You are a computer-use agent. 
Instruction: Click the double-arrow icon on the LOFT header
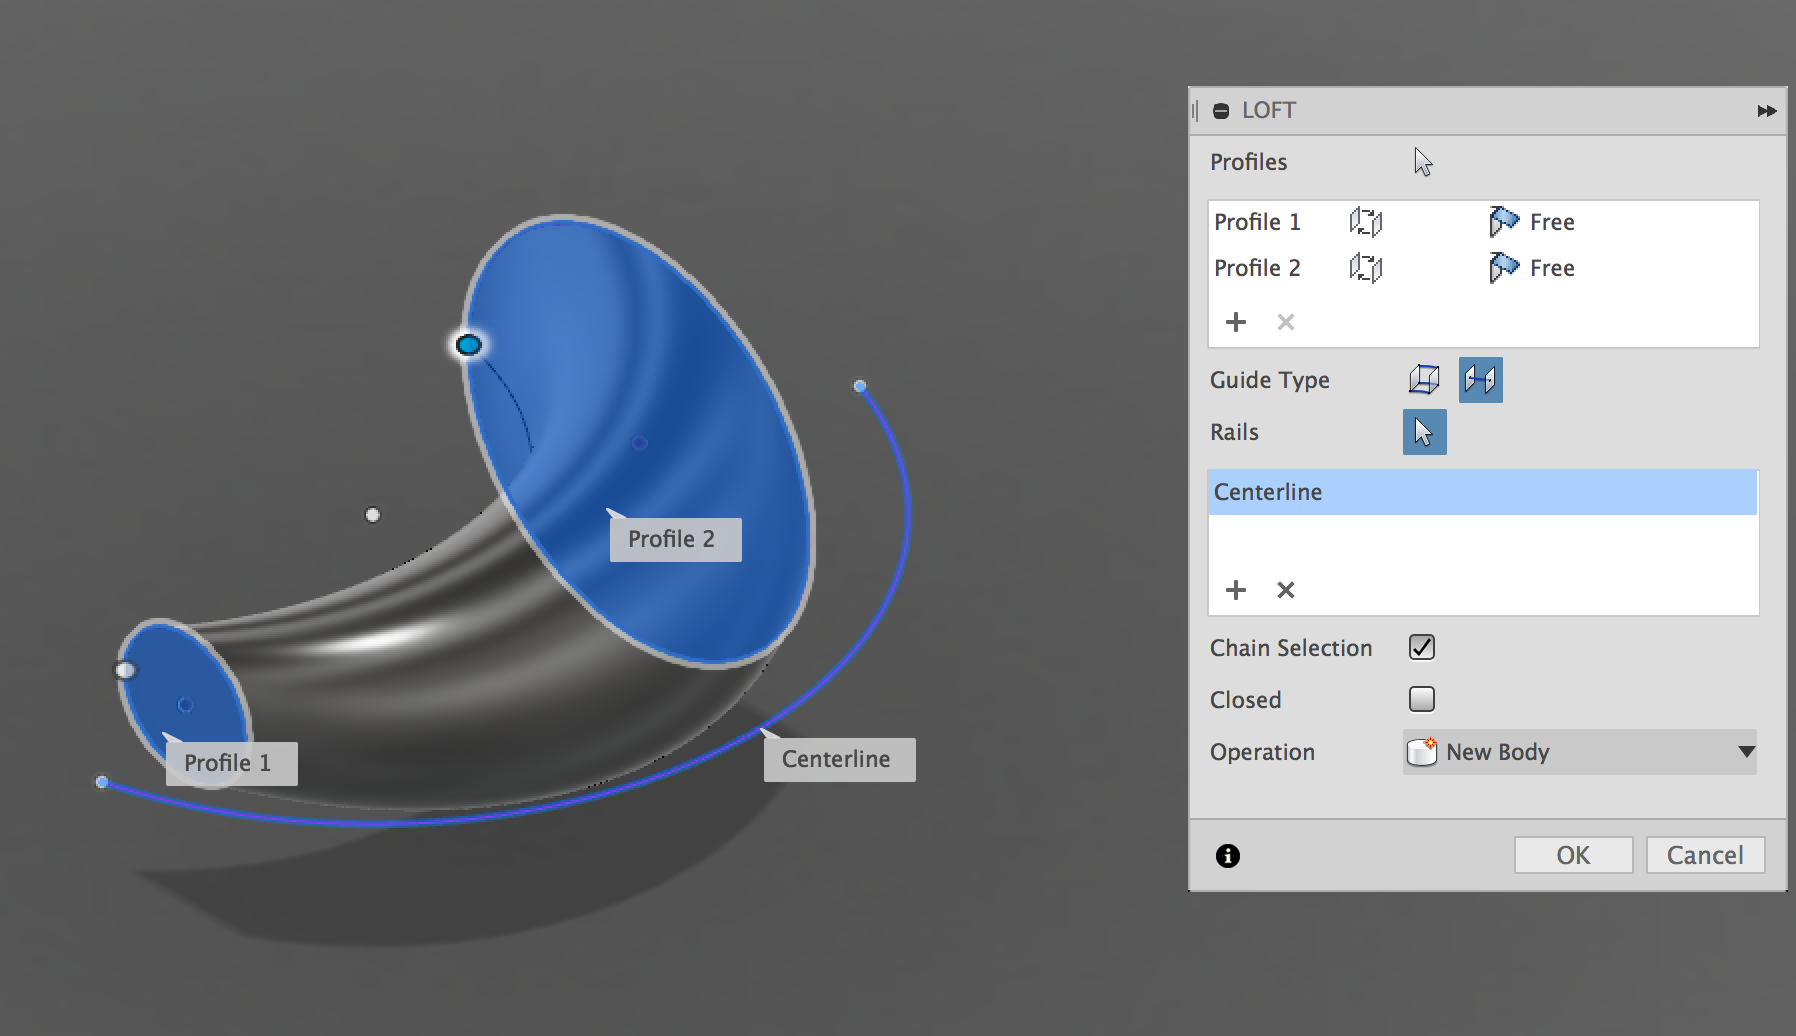pyautogui.click(x=1767, y=111)
